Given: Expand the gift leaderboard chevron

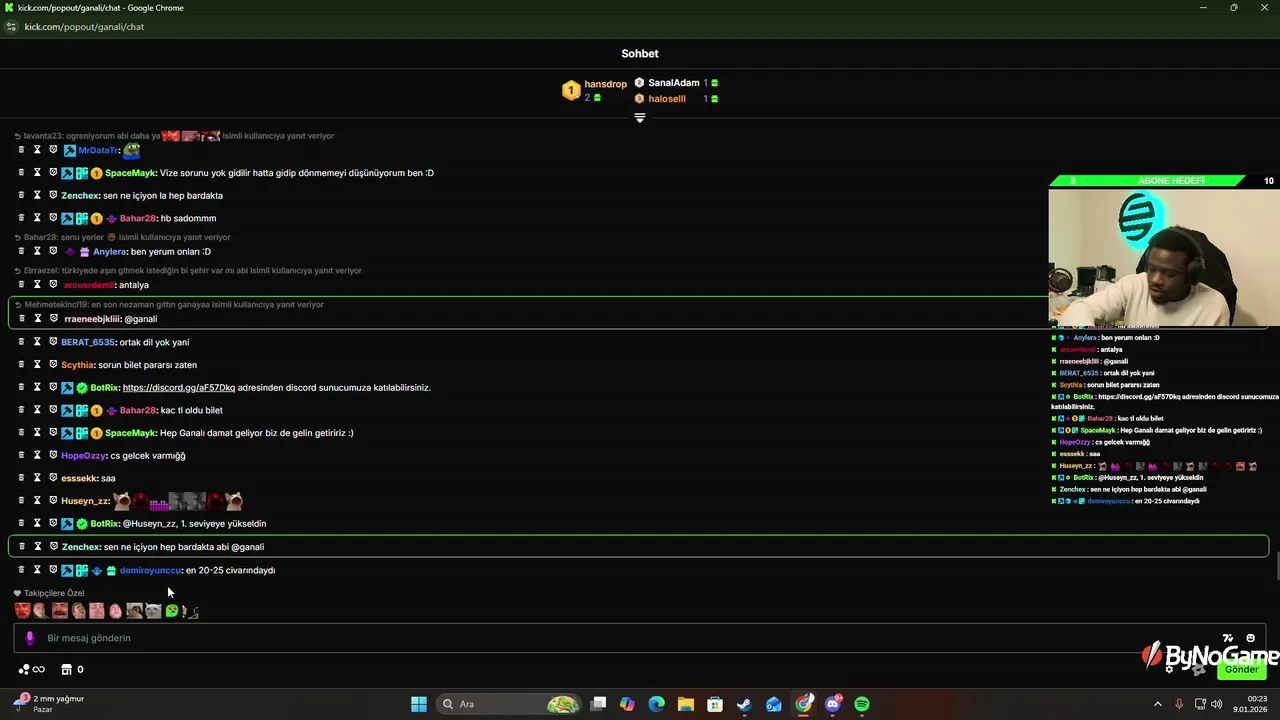Looking at the screenshot, I should (640, 117).
